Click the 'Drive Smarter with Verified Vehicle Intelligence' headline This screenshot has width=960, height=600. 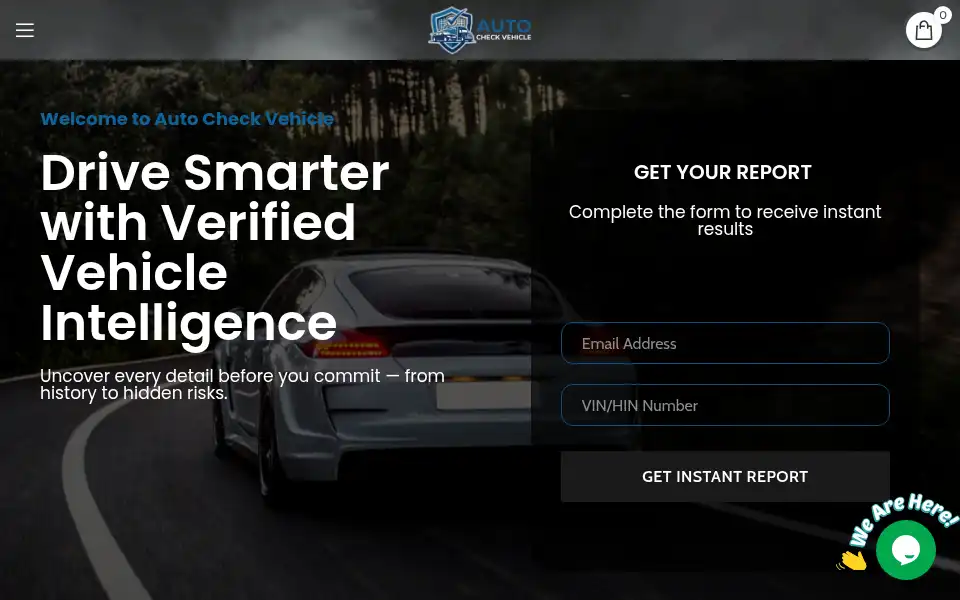point(215,248)
